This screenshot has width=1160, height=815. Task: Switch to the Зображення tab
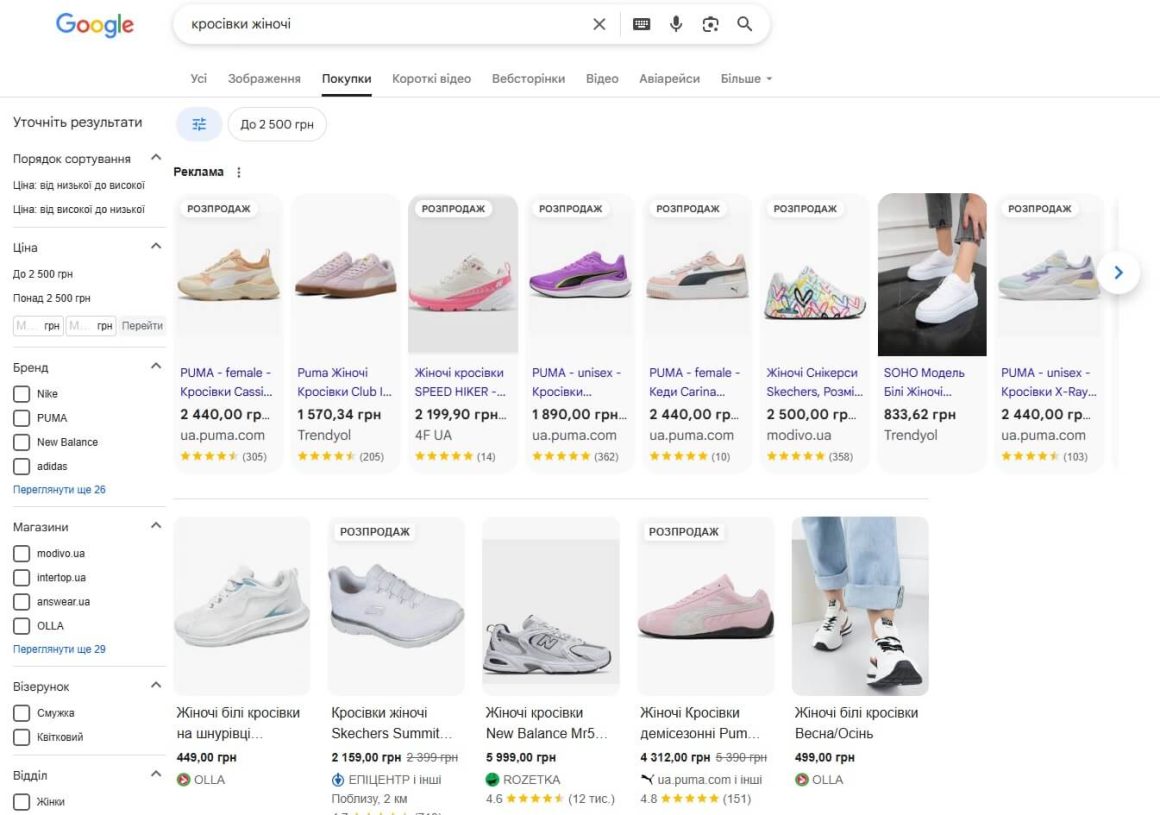click(264, 78)
